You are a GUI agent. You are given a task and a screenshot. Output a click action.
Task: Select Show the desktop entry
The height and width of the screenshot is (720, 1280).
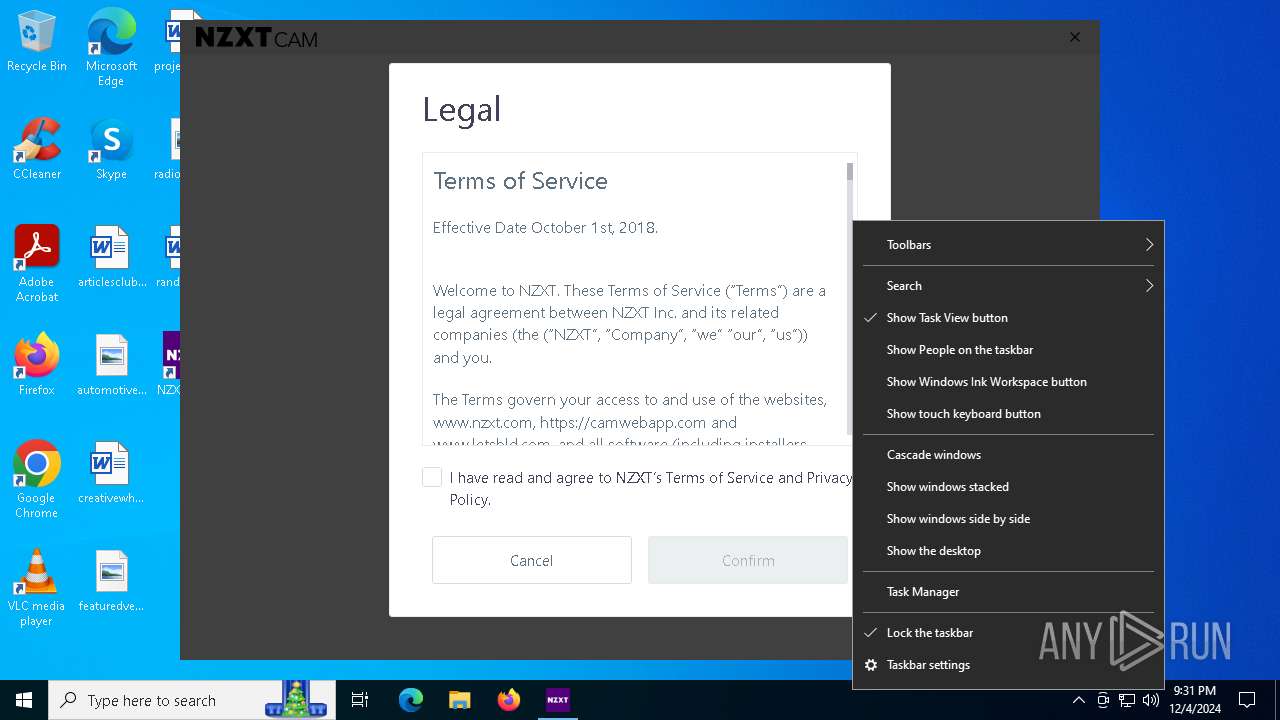click(1008, 551)
